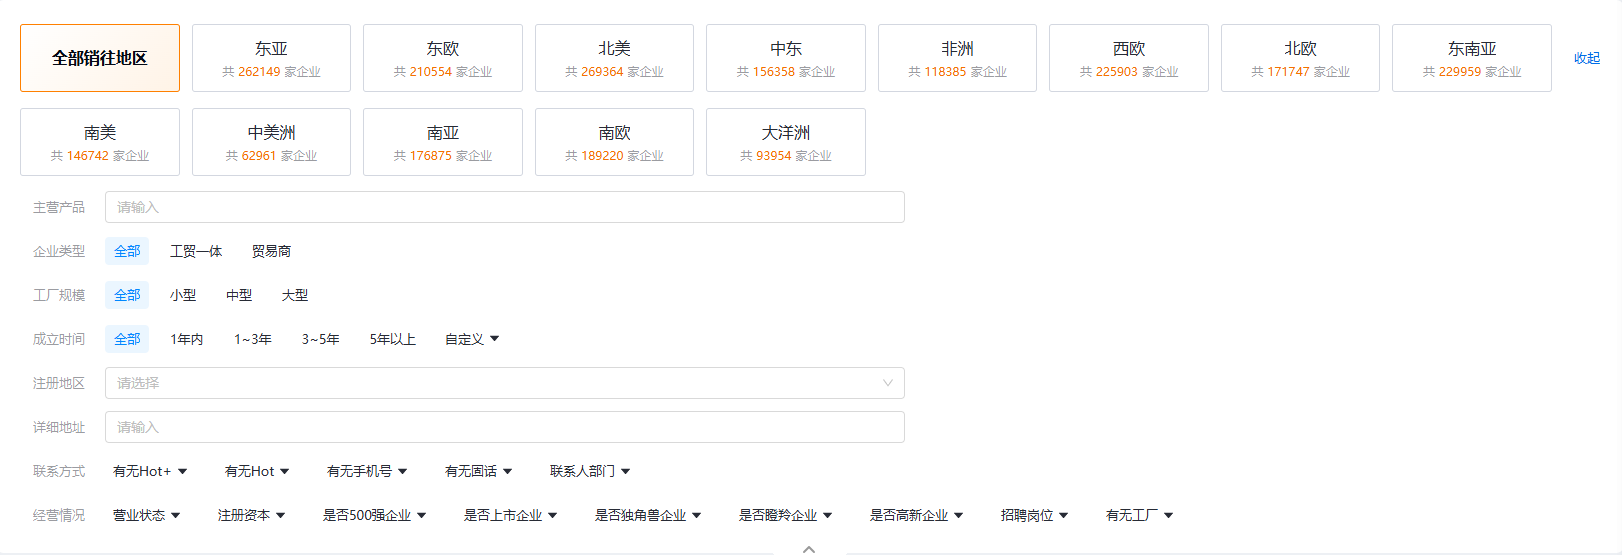Open the 联系人部门 dropdown
This screenshot has height=555, width=1622.
pyautogui.click(x=589, y=471)
